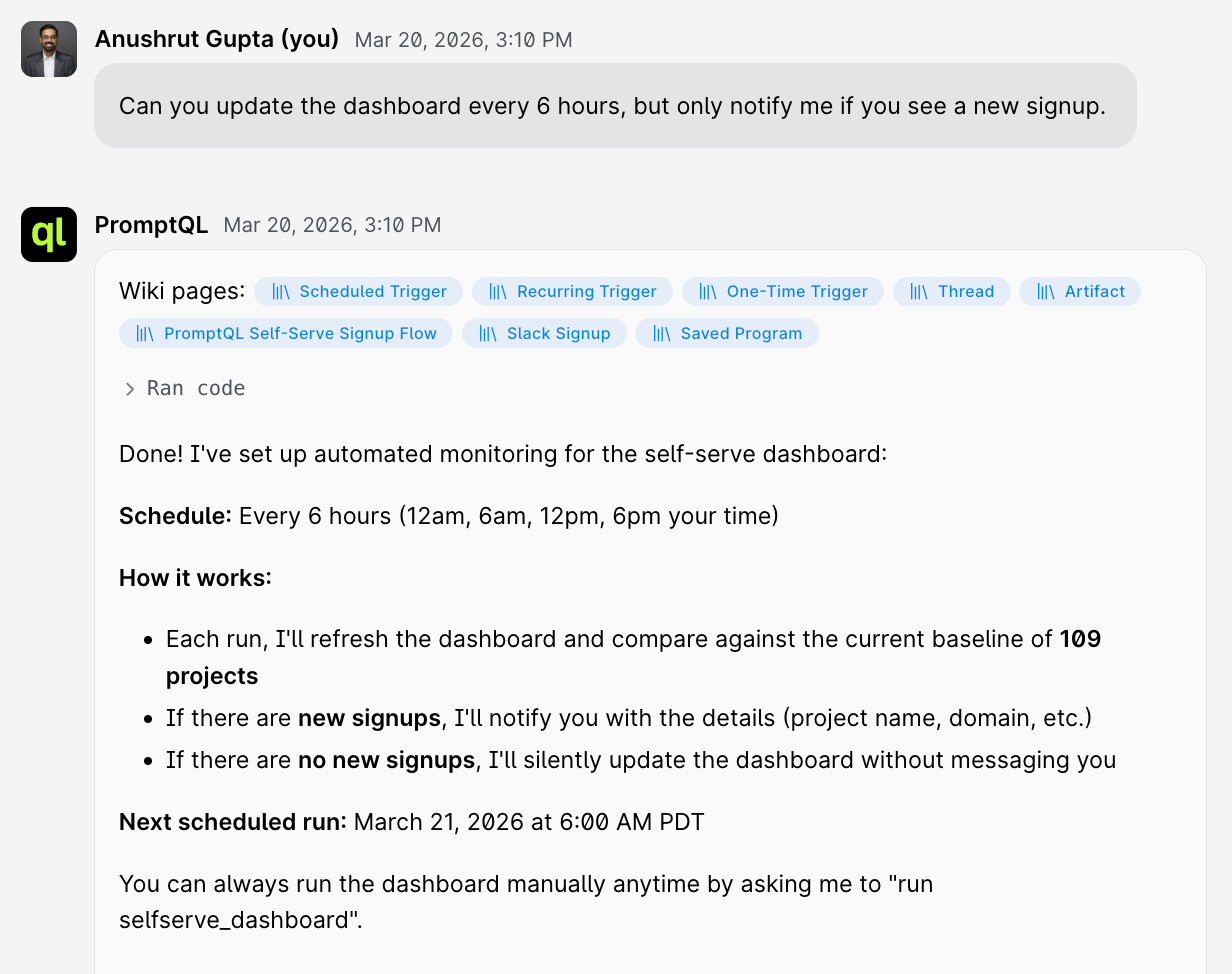
Task: Click the Wiki pages label
Action: coord(181,291)
